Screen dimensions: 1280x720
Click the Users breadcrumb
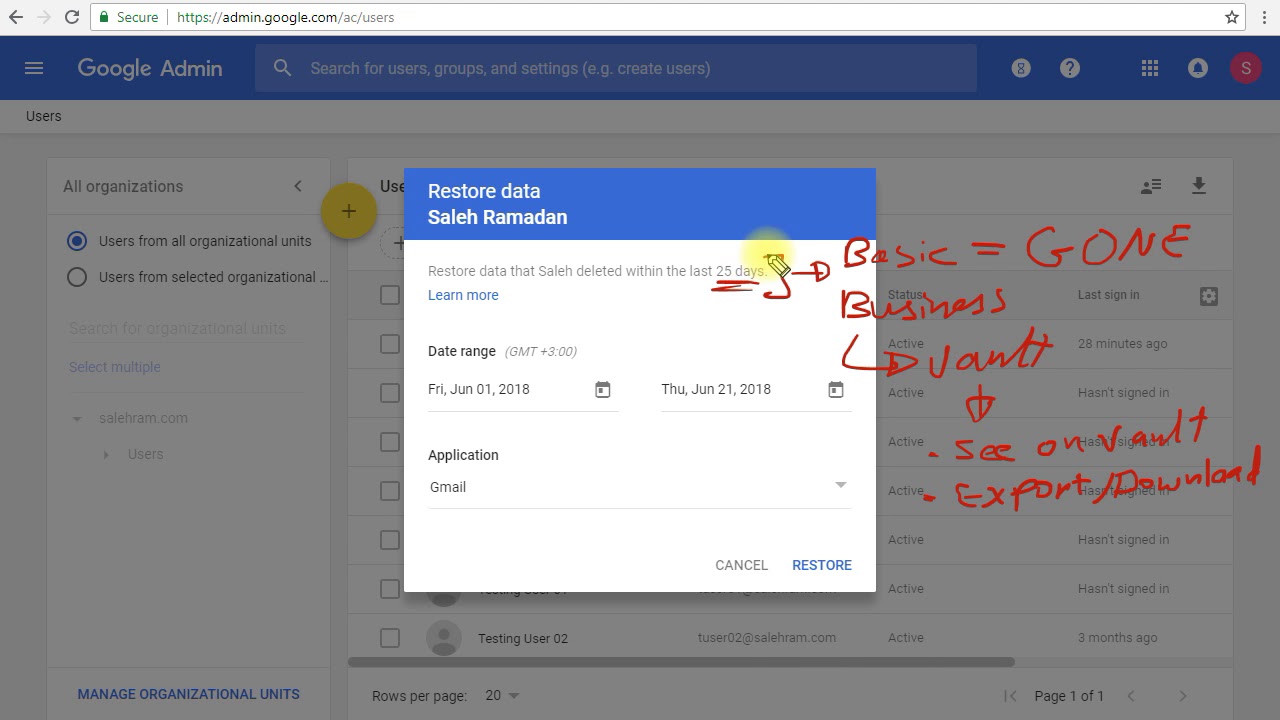point(44,116)
